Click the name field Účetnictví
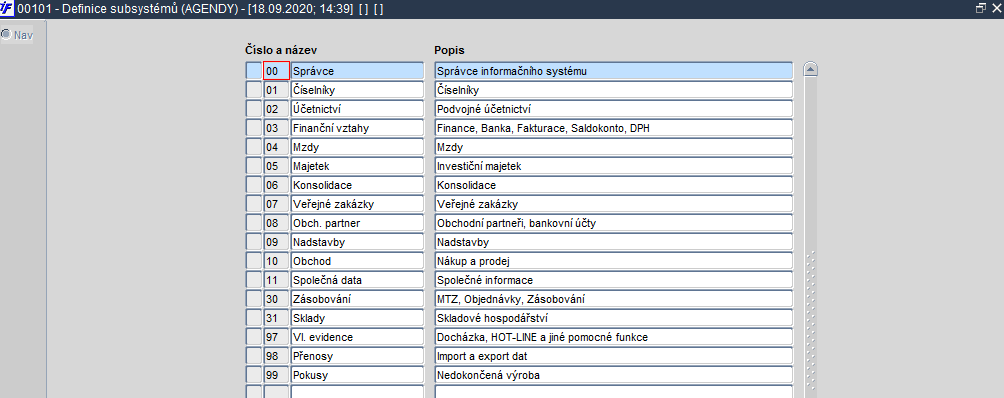The height and width of the screenshot is (398, 1004). coord(357,109)
